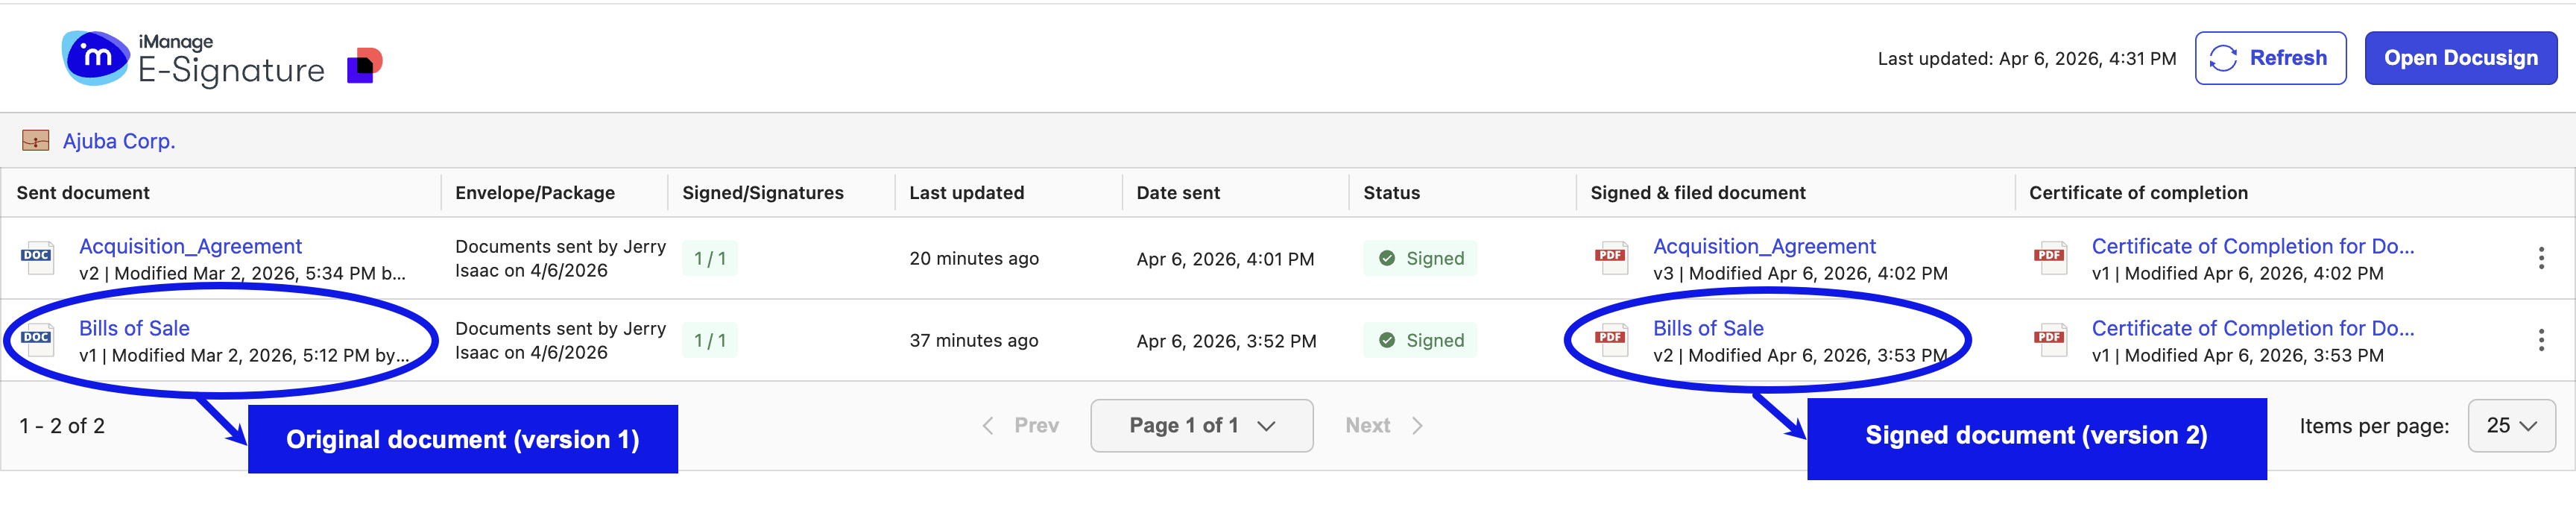Image resolution: width=2576 pixels, height=507 pixels.
Task: Click the Ajuba Corp. briefcase icon
Action: (x=36, y=141)
